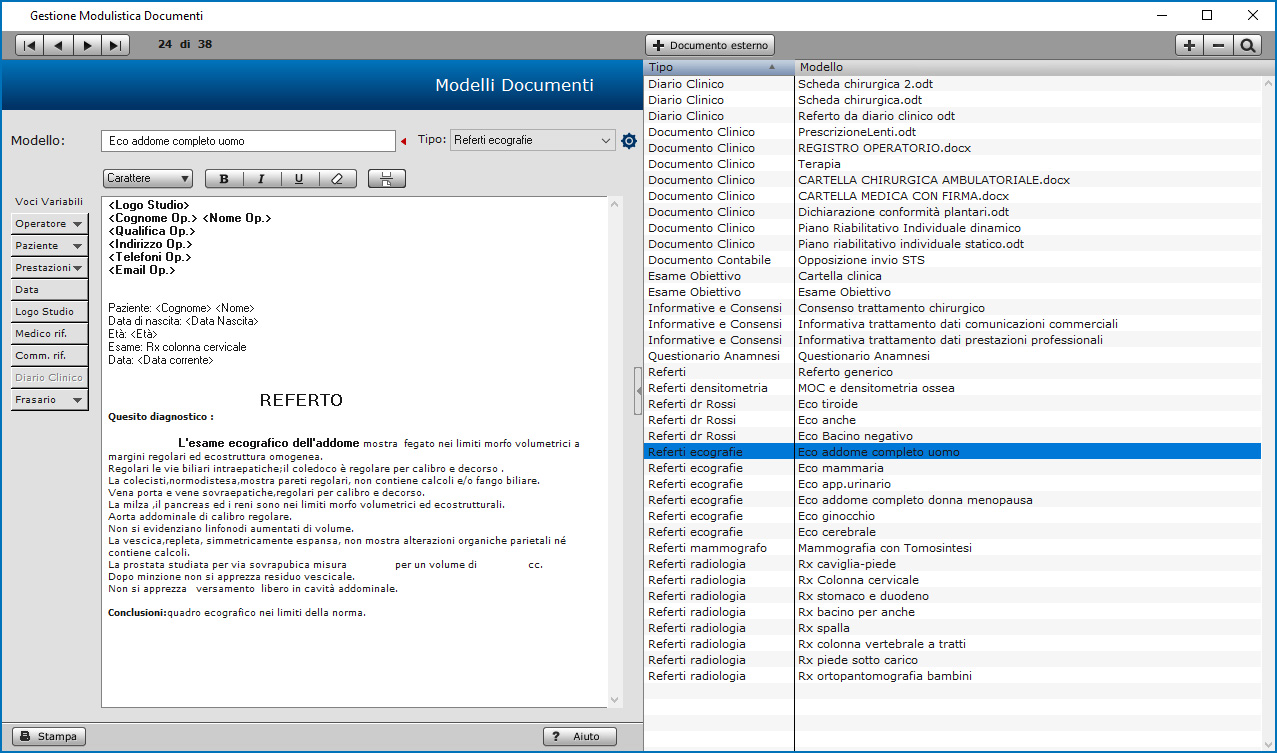Go to the first record
The width and height of the screenshot is (1277, 753).
[30, 45]
